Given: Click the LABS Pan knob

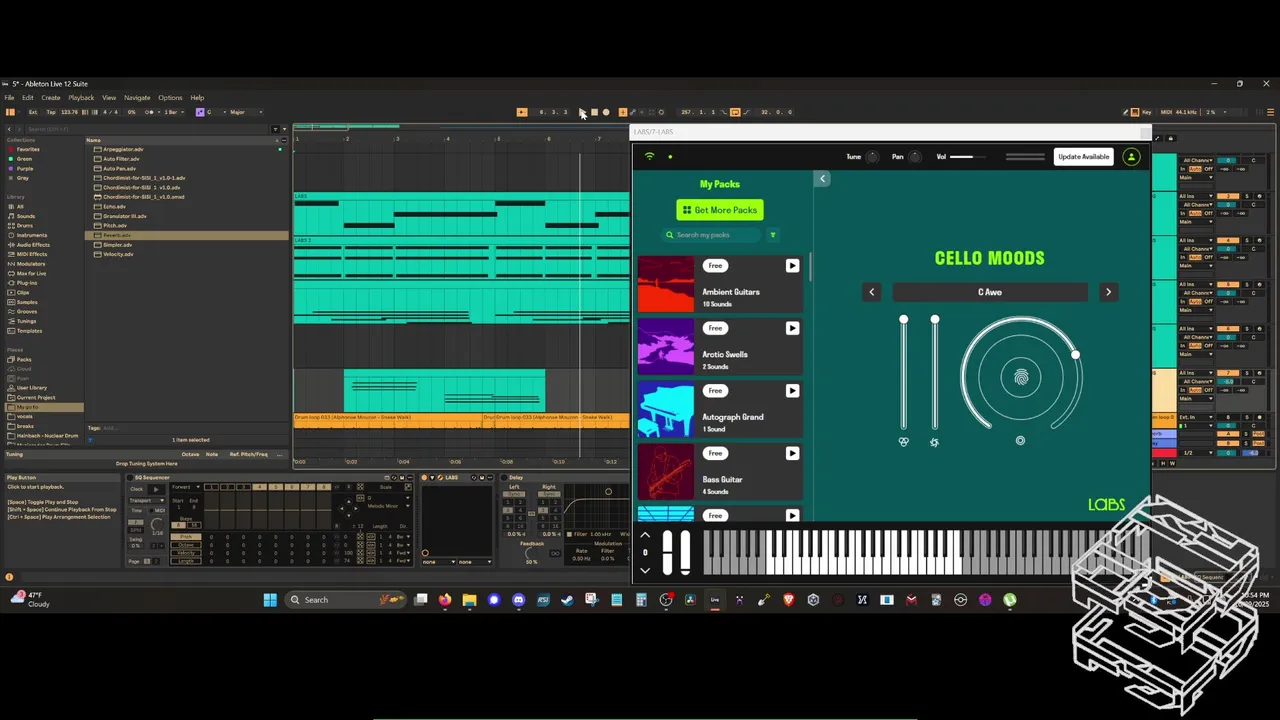Looking at the screenshot, I should pyautogui.click(x=917, y=157).
